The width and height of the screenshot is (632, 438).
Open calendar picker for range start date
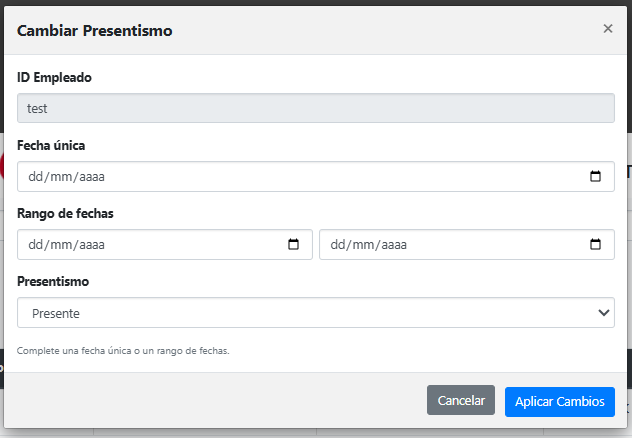click(293, 245)
